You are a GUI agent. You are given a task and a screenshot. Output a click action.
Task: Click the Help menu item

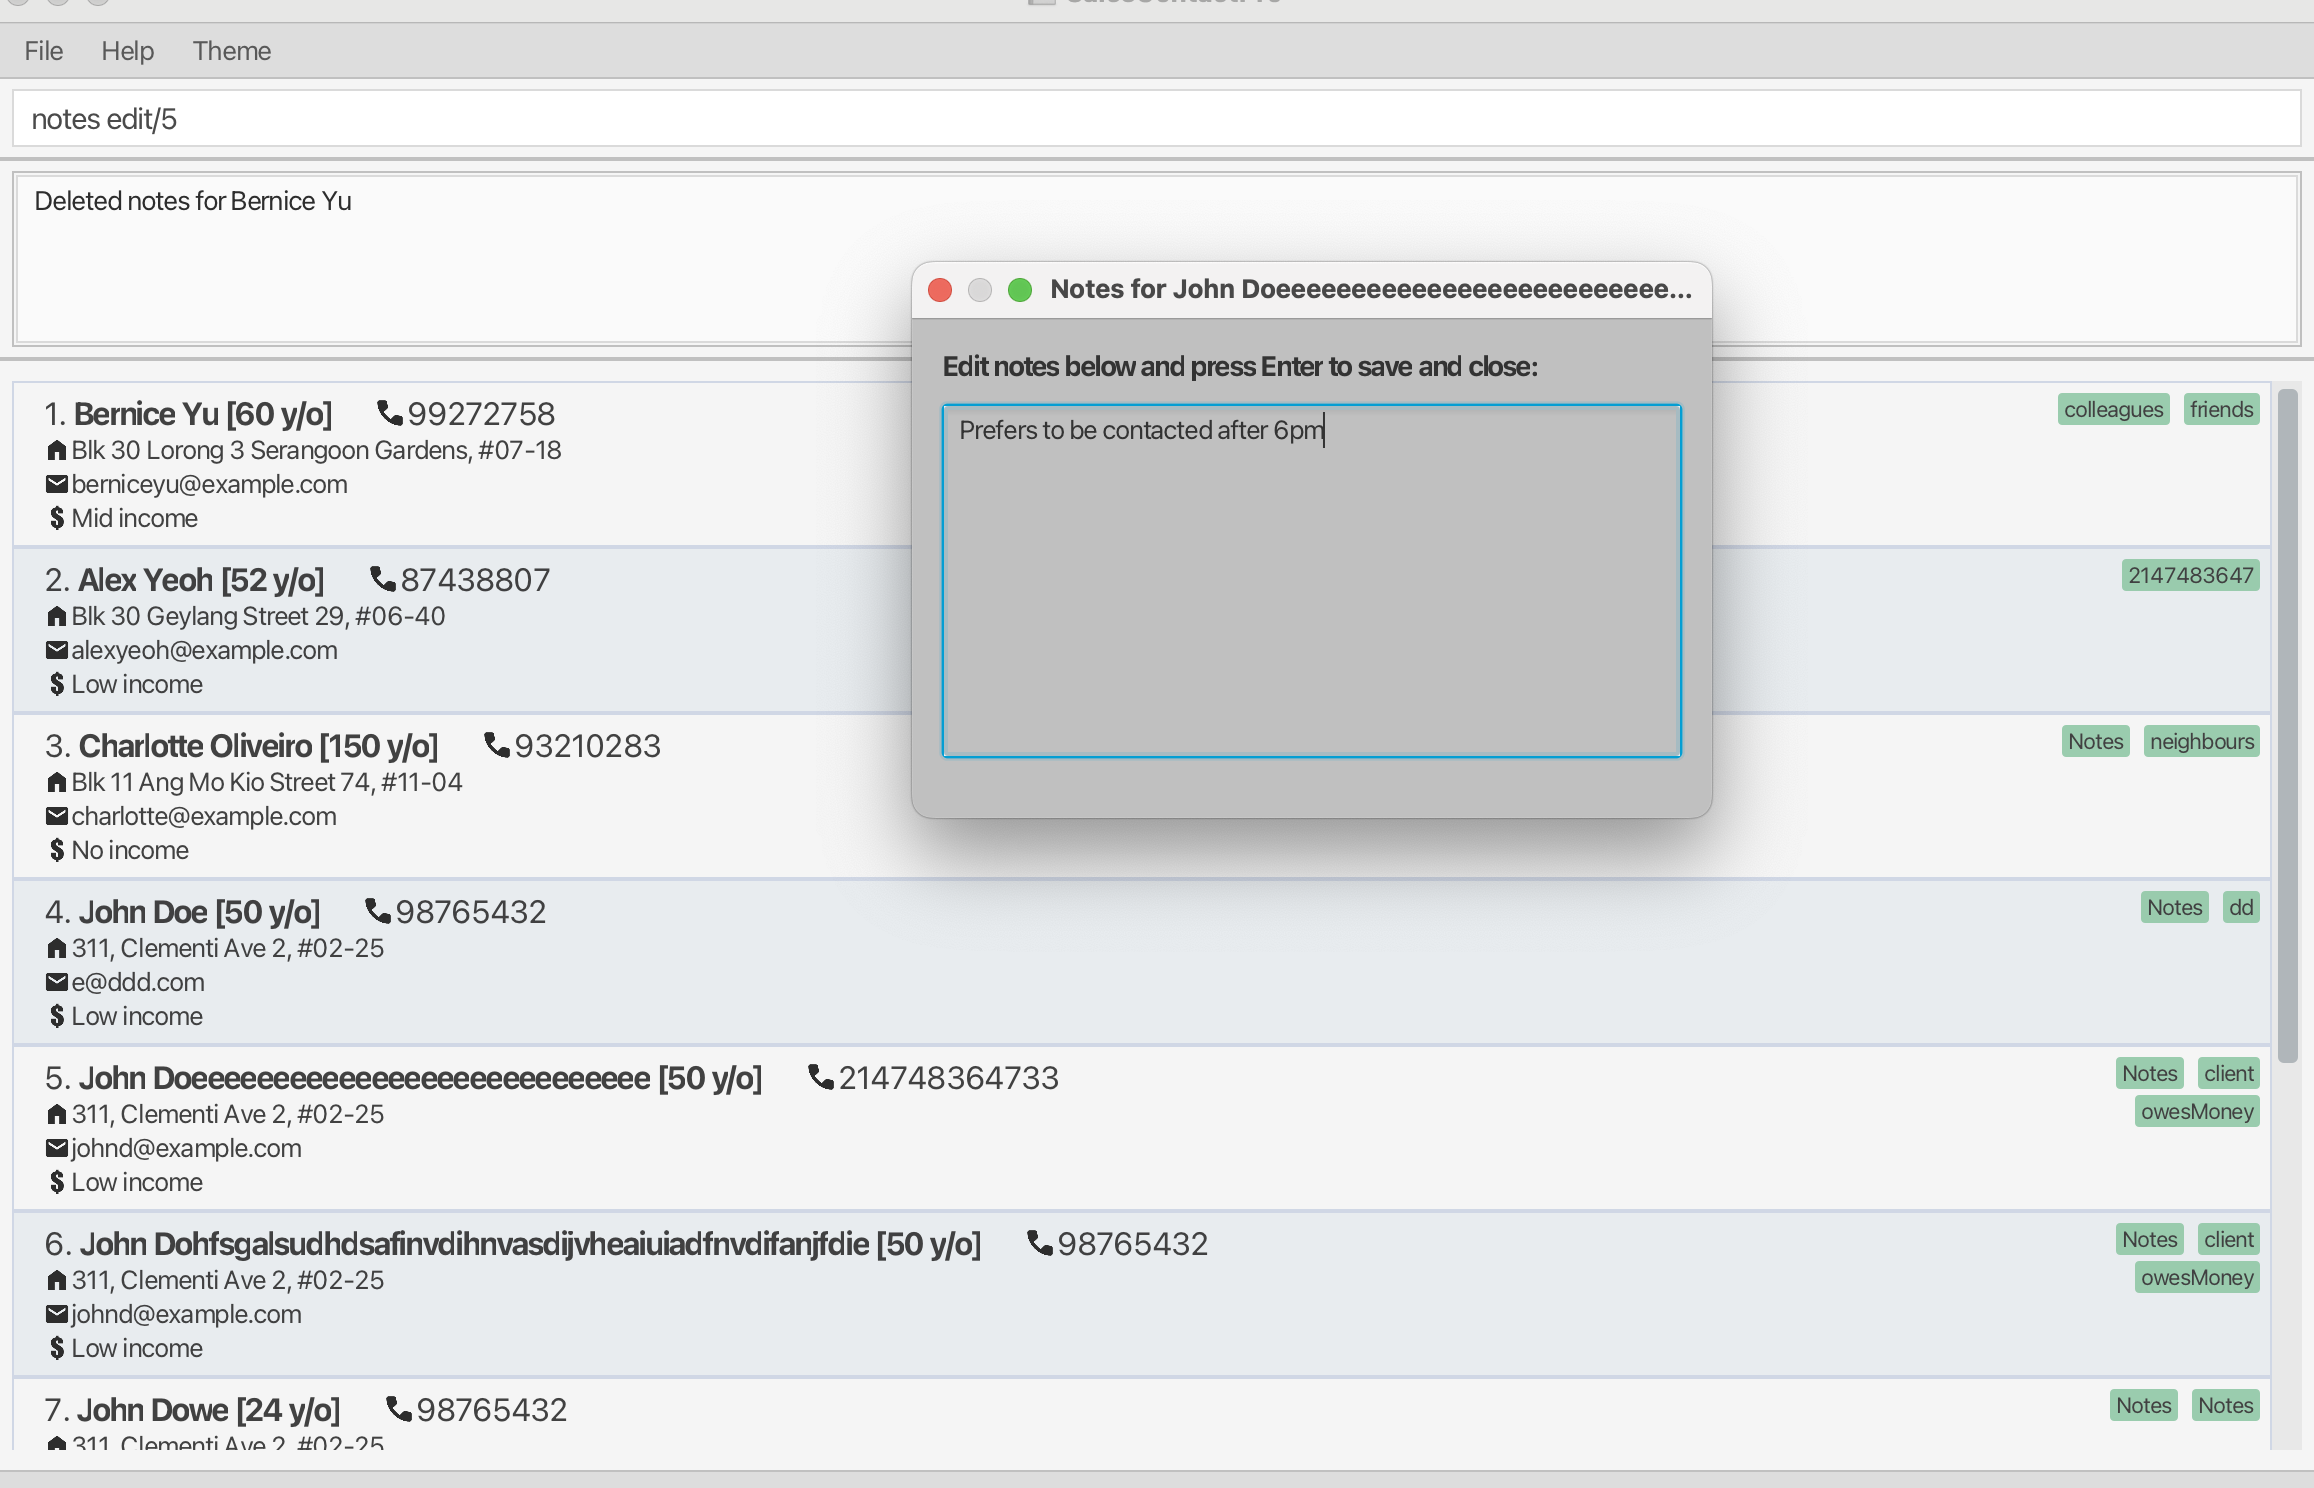[x=128, y=47]
